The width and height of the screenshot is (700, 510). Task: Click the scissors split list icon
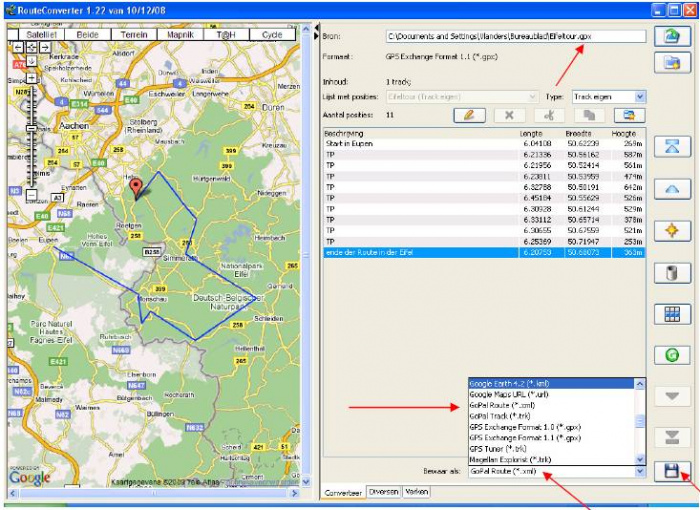[549, 115]
